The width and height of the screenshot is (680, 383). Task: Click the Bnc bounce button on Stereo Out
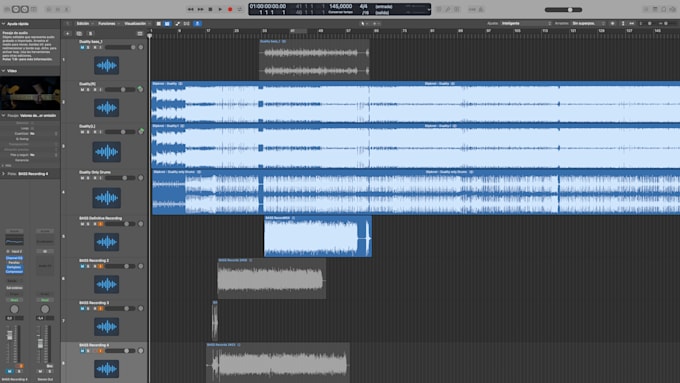pyautogui.click(x=49, y=366)
